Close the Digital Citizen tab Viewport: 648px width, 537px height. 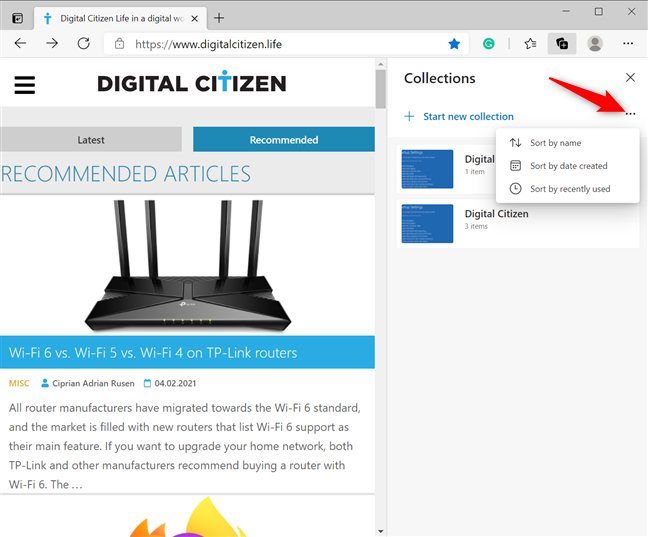(194, 19)
